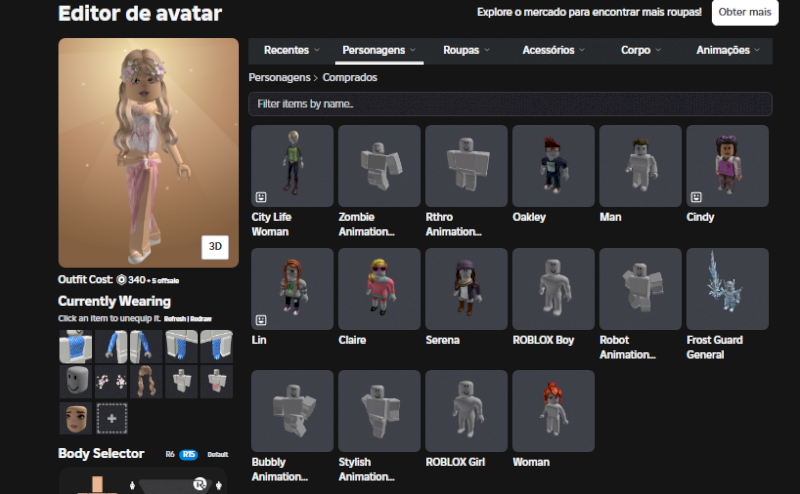Expand the Recentes dropdown arrow
This screenshot has height=494, width=800.
pos(317,50)
